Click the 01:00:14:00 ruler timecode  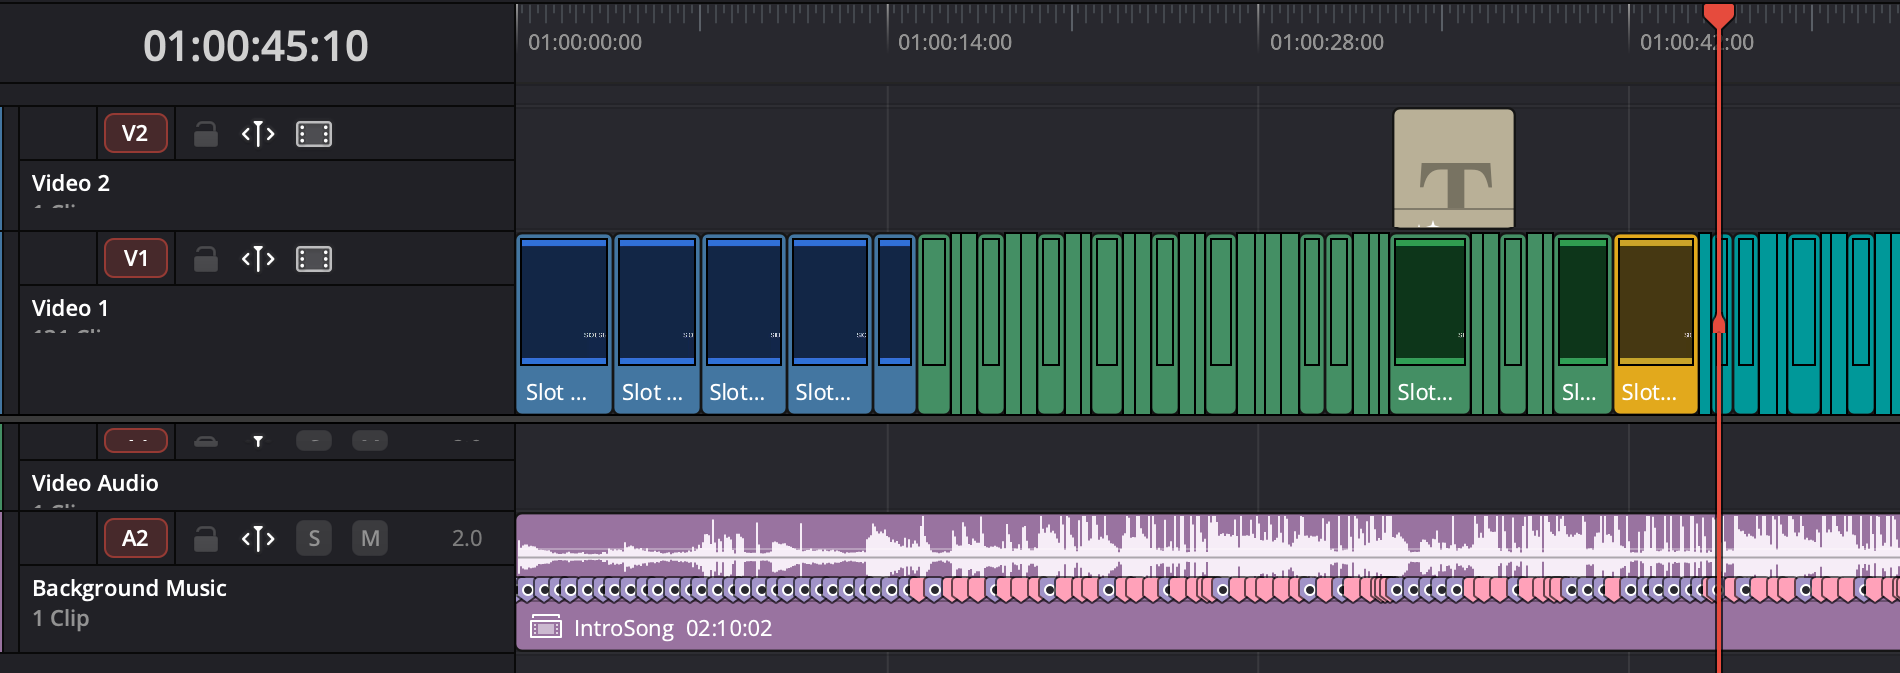tap(955, 42)
